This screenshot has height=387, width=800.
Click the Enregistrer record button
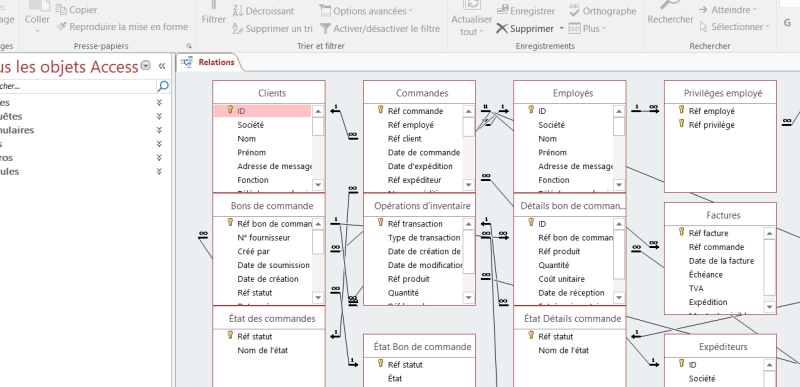click(x=526, y=11)
